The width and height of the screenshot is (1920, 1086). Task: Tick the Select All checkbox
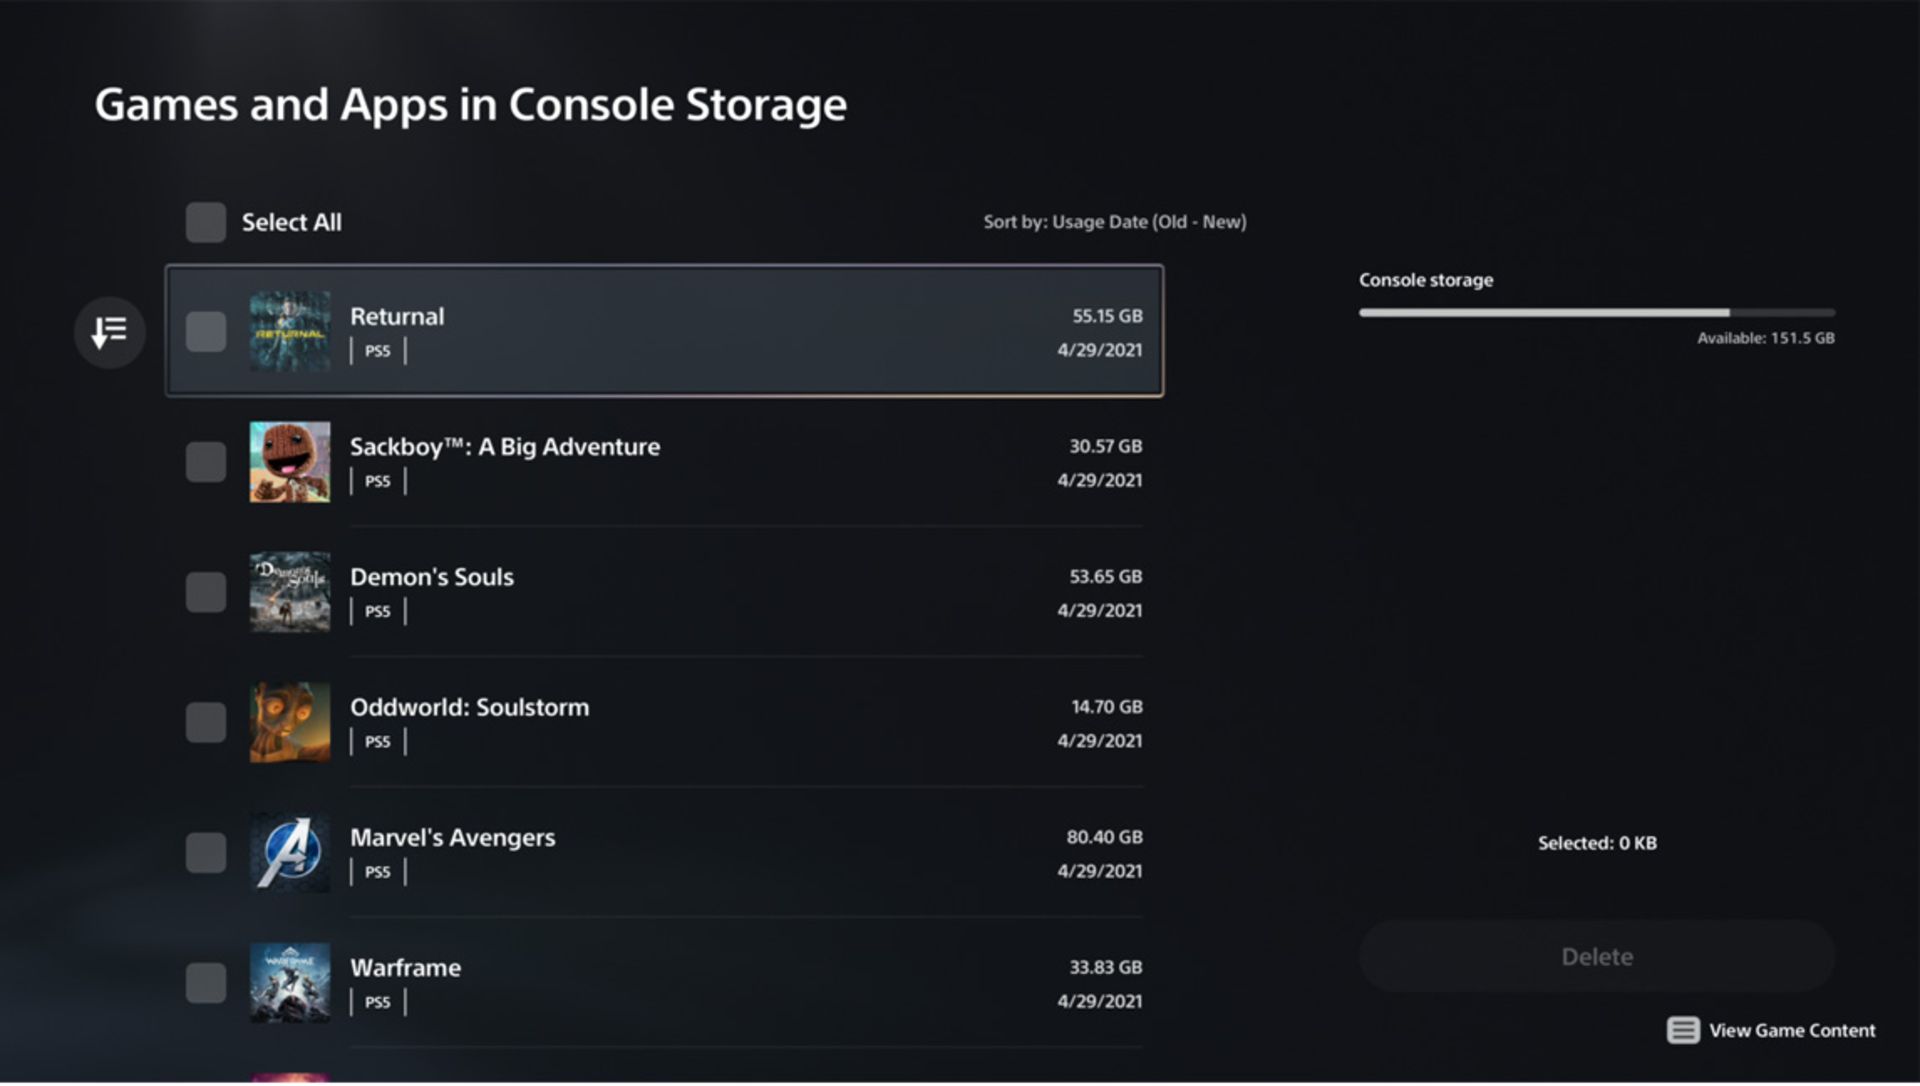[x=206, y=222]
